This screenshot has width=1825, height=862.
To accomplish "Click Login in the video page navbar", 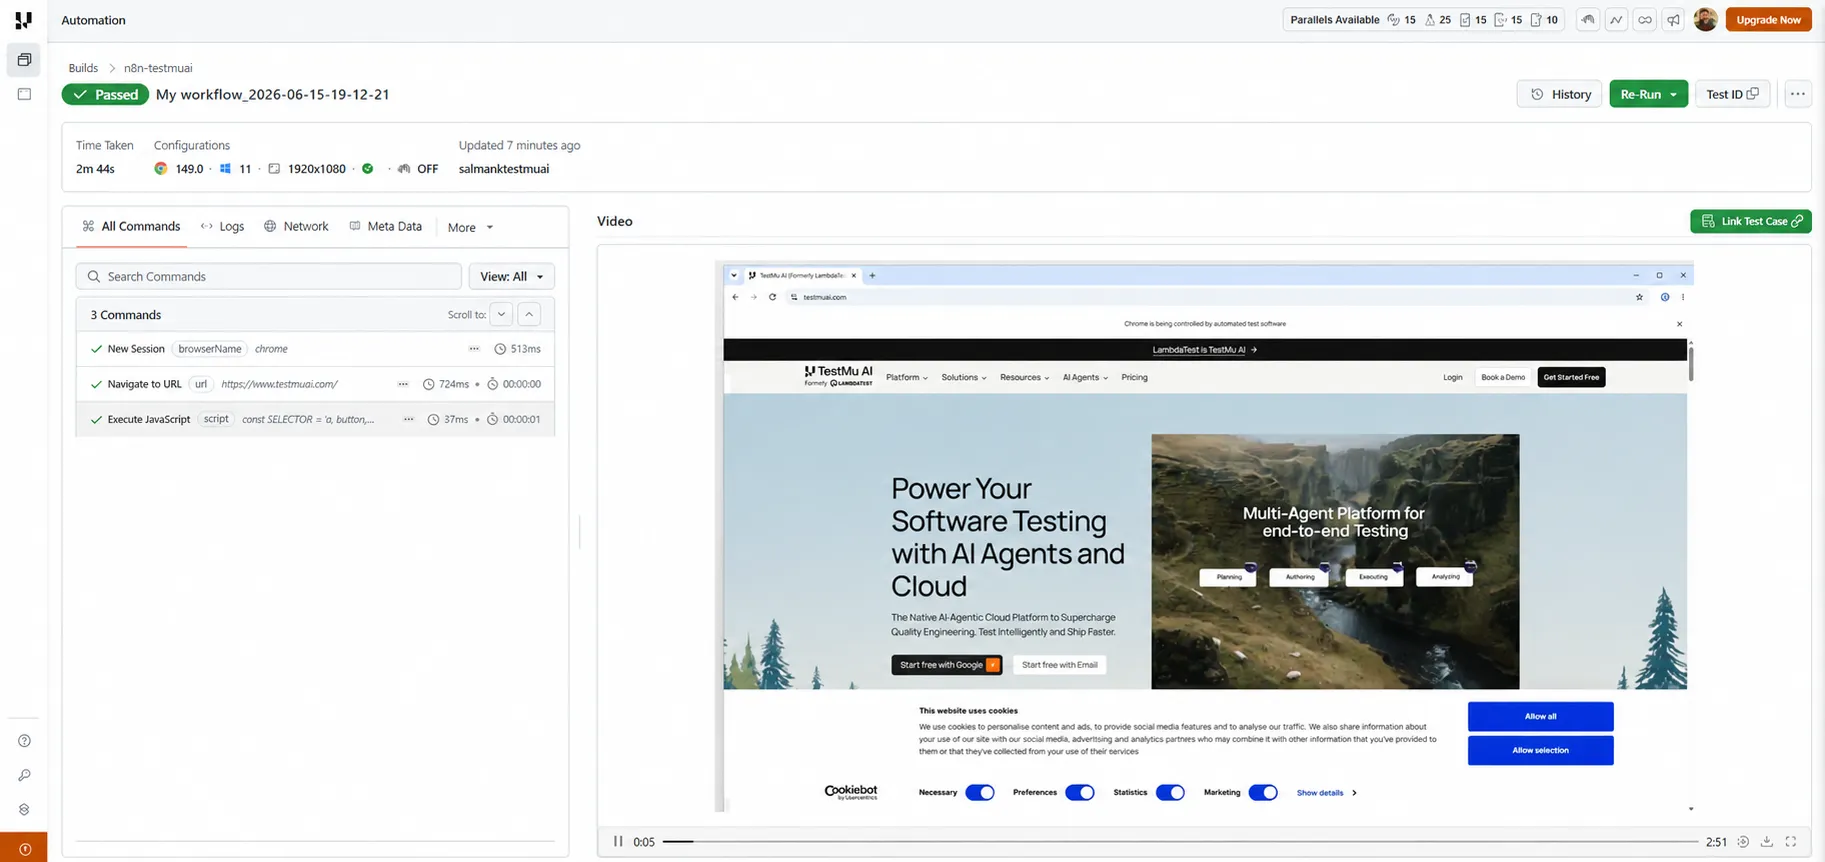I will (1452, 378).
